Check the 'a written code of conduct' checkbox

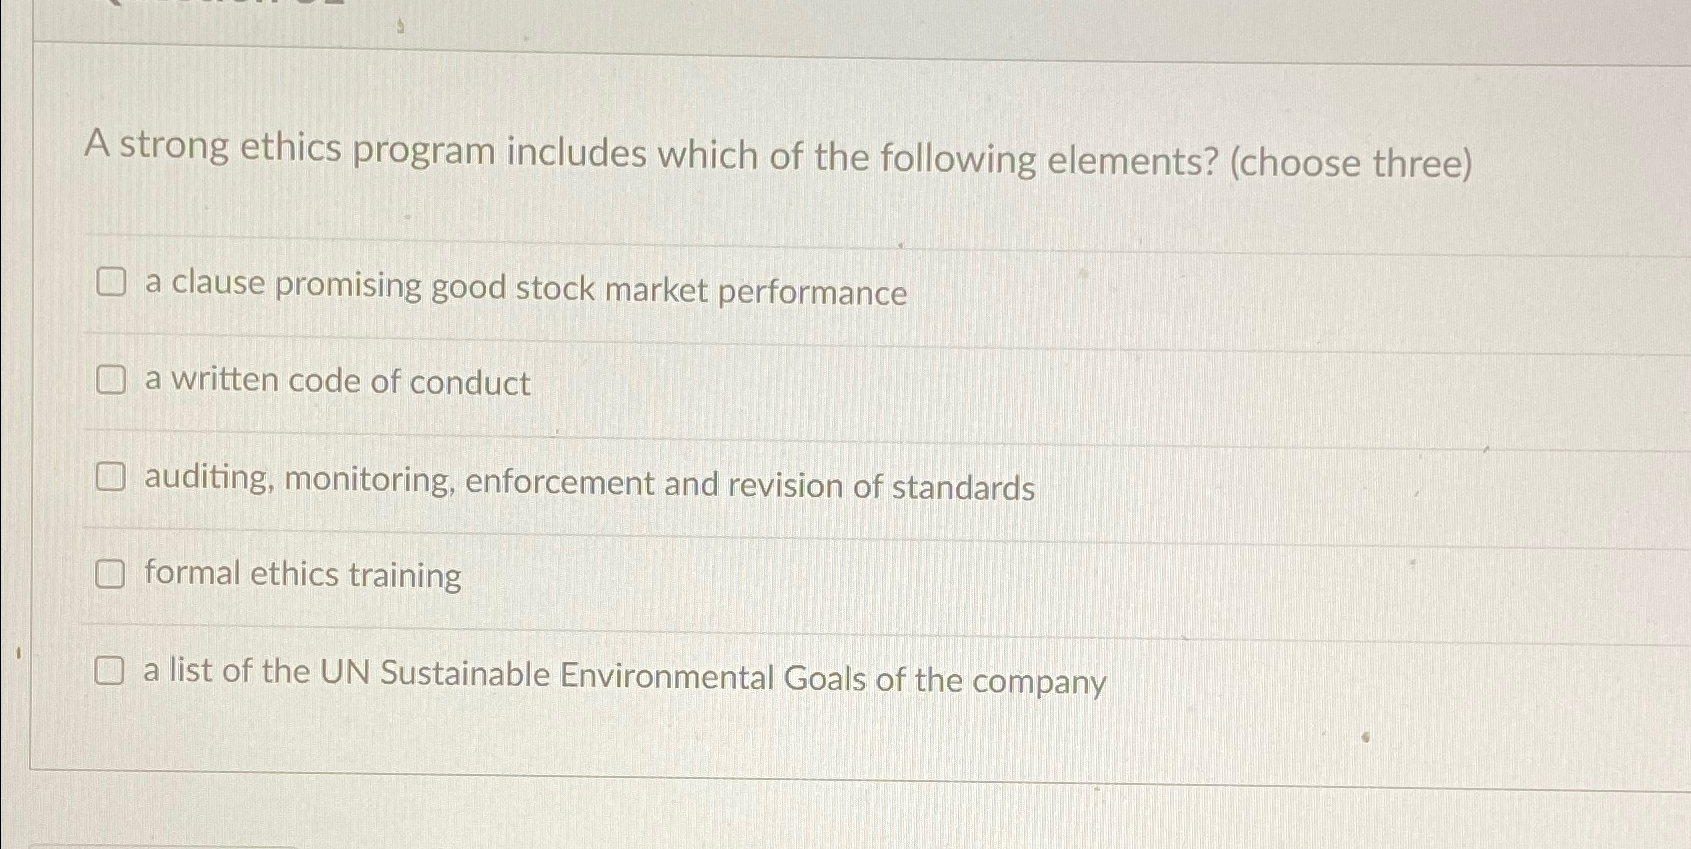pos(111,379)
